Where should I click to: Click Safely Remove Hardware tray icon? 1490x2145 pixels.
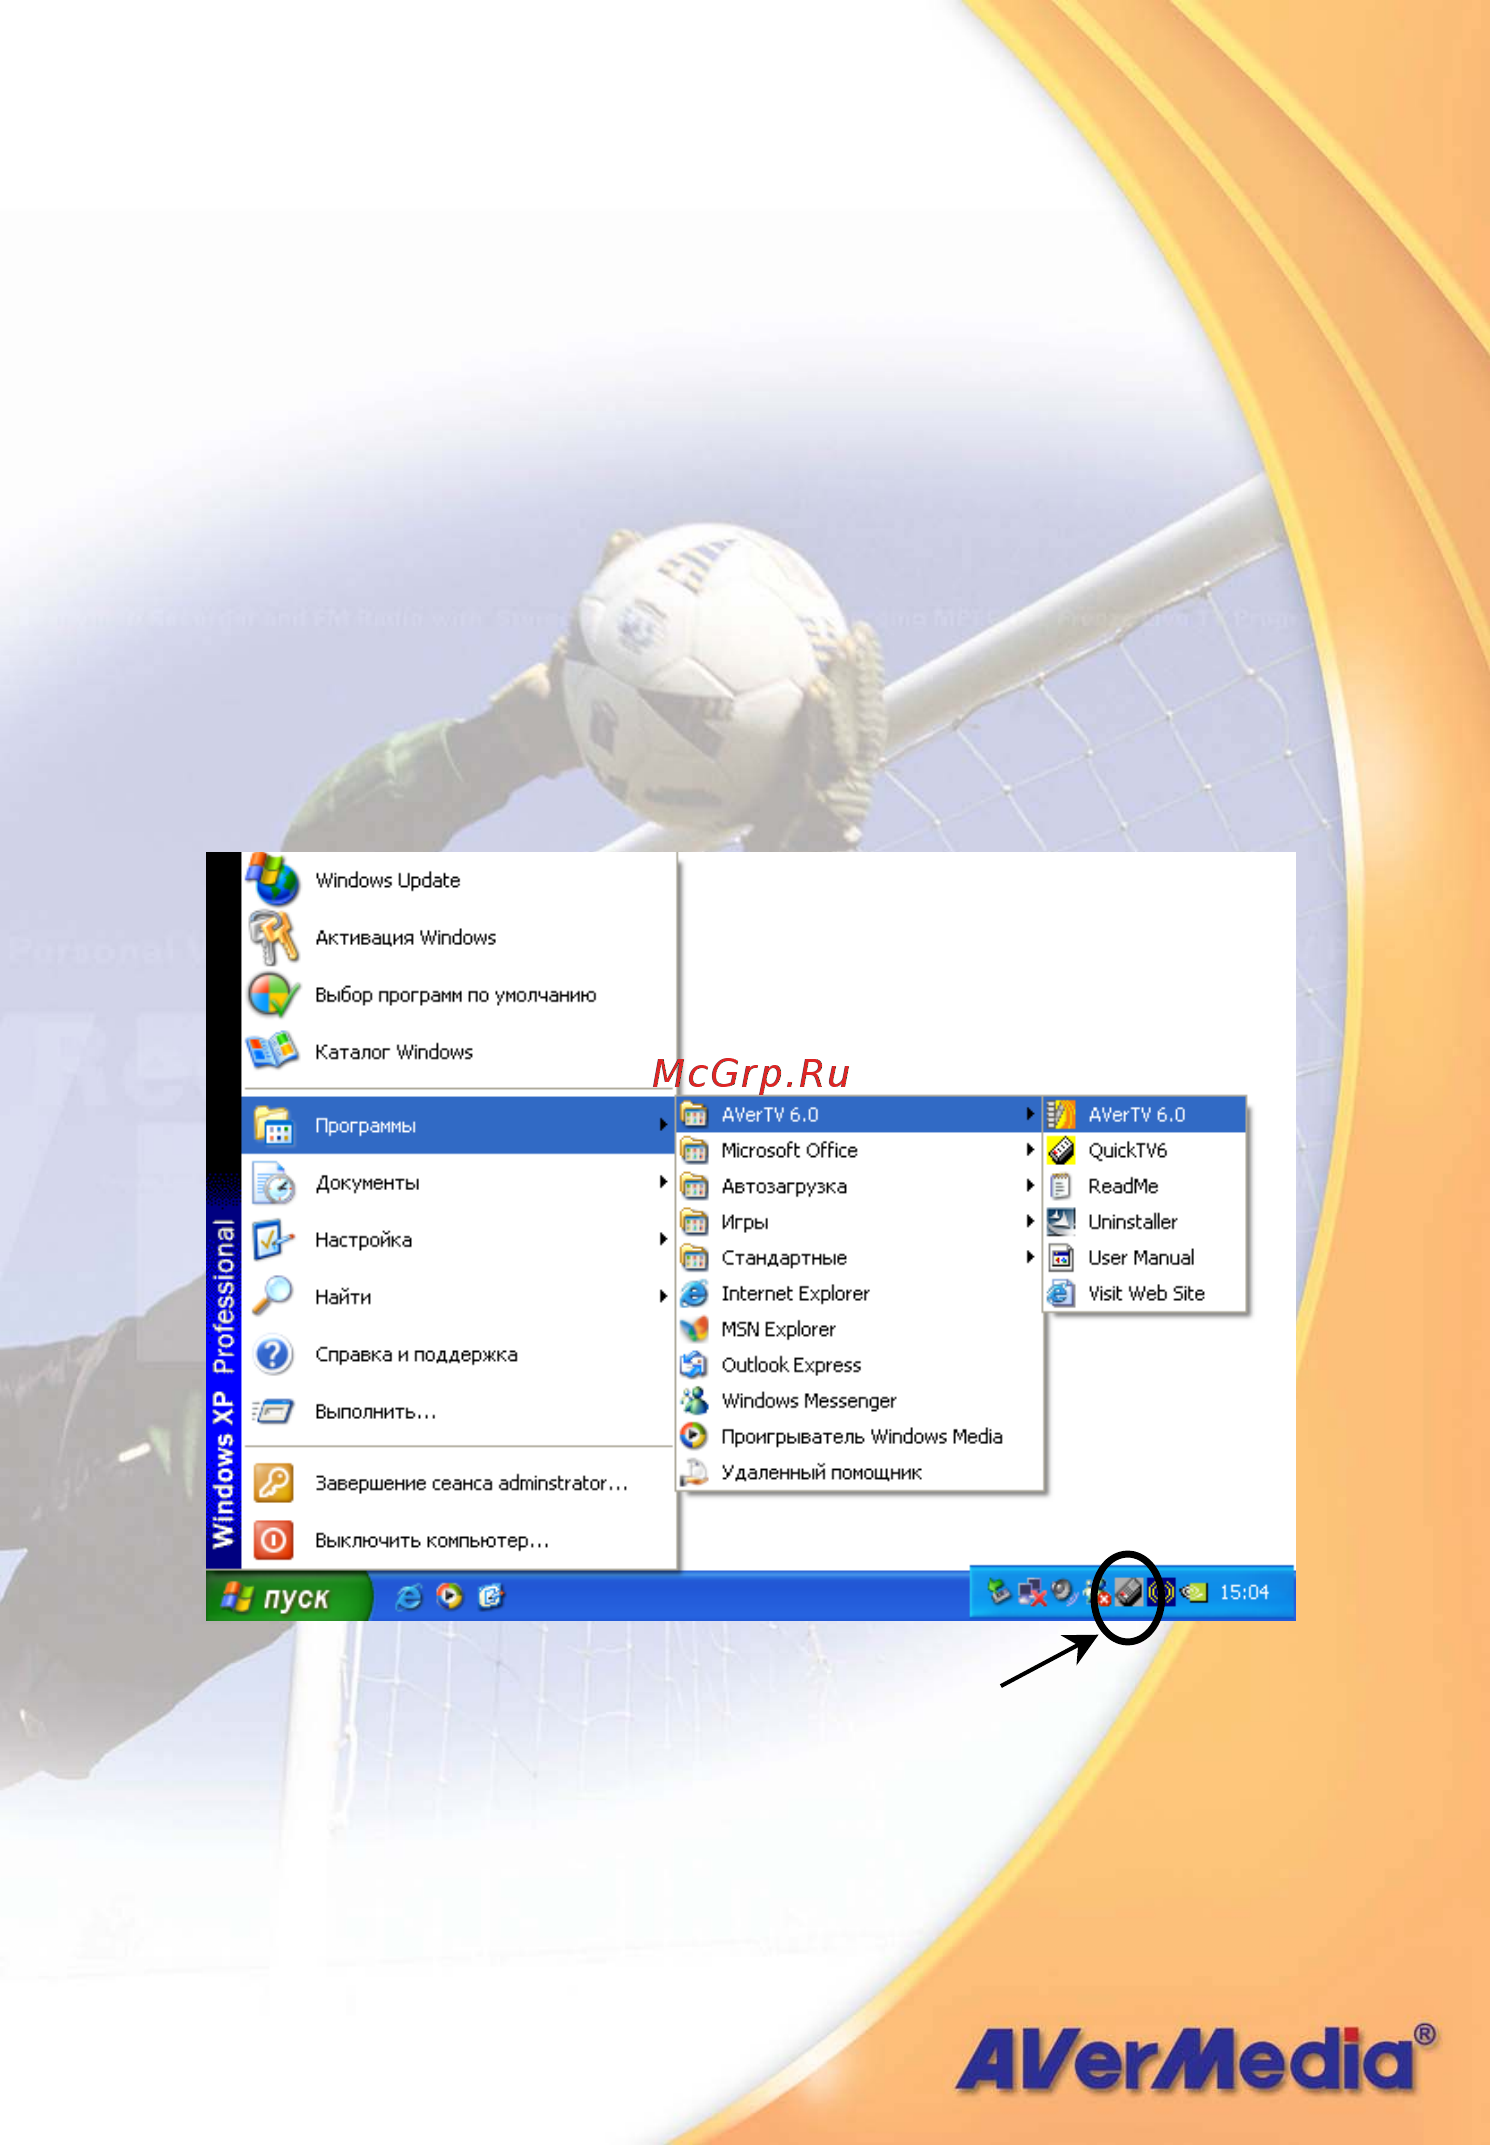(999, 1592)
